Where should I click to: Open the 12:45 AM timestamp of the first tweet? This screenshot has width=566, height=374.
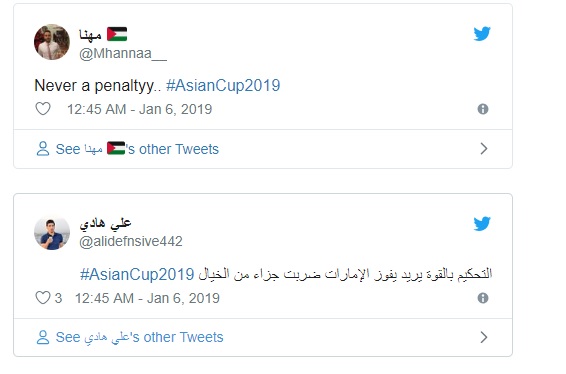click(x=97, y=109)
